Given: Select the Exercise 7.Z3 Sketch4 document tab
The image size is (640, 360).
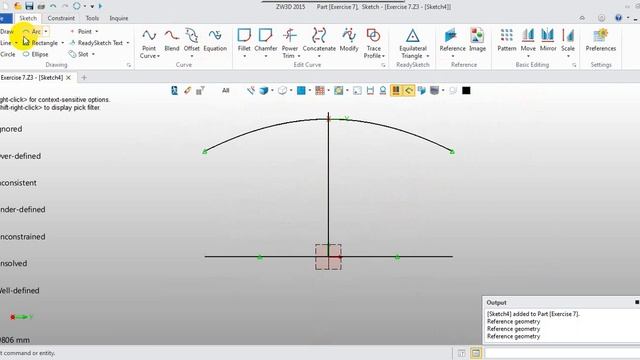Looking at the screenshot, I should point(31,78).
